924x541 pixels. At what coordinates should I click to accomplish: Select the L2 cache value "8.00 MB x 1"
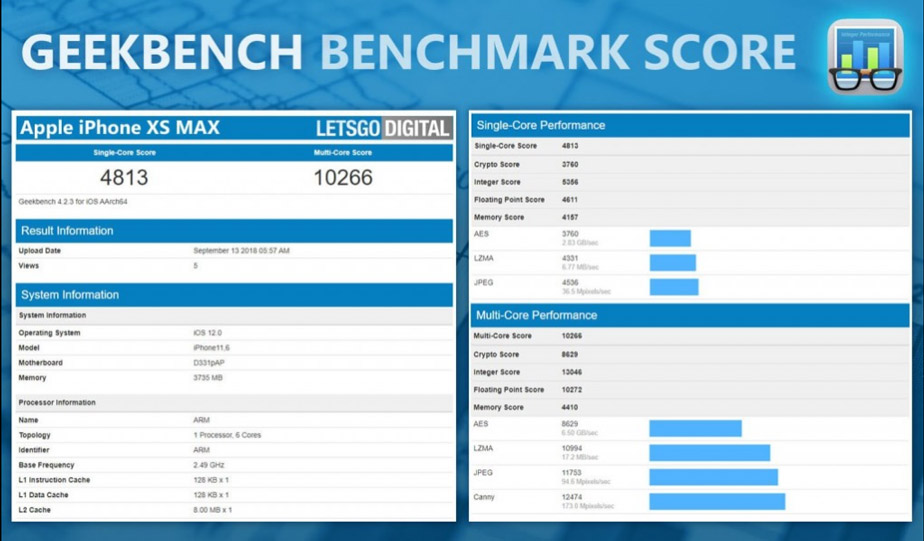pos(212,510)
